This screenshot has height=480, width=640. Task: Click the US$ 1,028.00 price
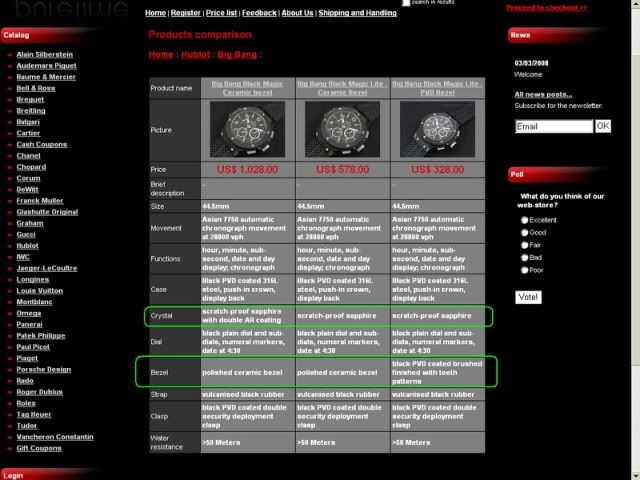(247, 169)
